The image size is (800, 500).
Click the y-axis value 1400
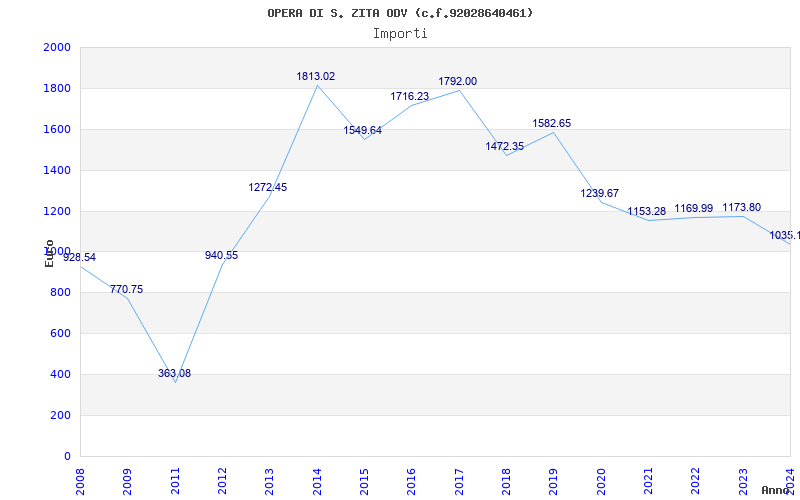click(x=57, y=170)
